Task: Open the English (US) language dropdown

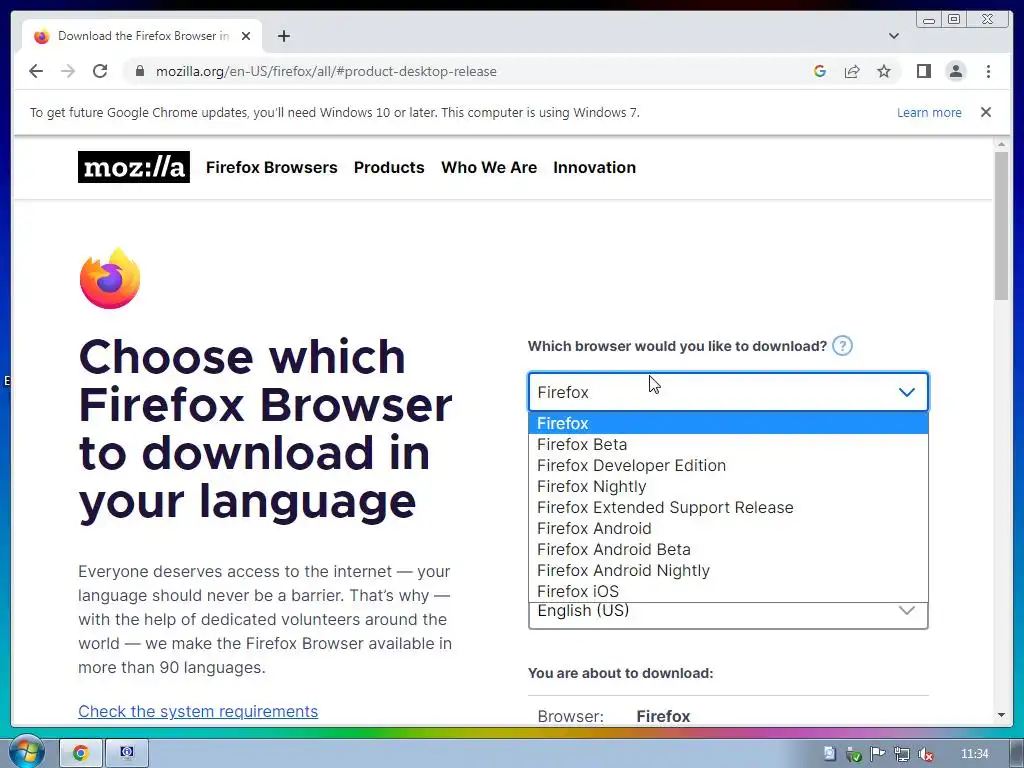Action: [728, 615]
